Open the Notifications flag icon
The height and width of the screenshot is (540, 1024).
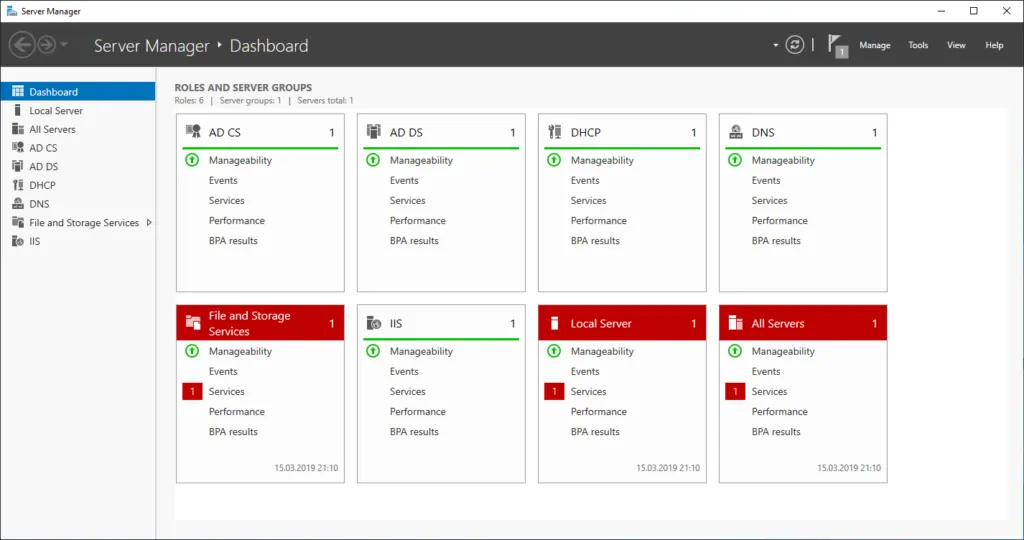pyautogui.click(x=837, y=46)
